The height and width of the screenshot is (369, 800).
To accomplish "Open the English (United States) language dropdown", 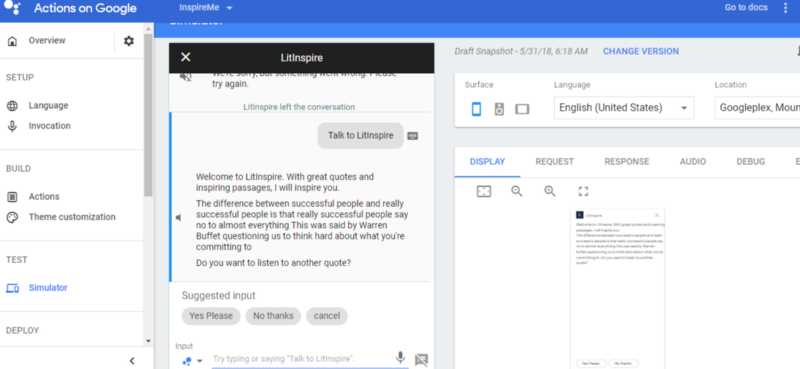I will [x=624, y=108].
